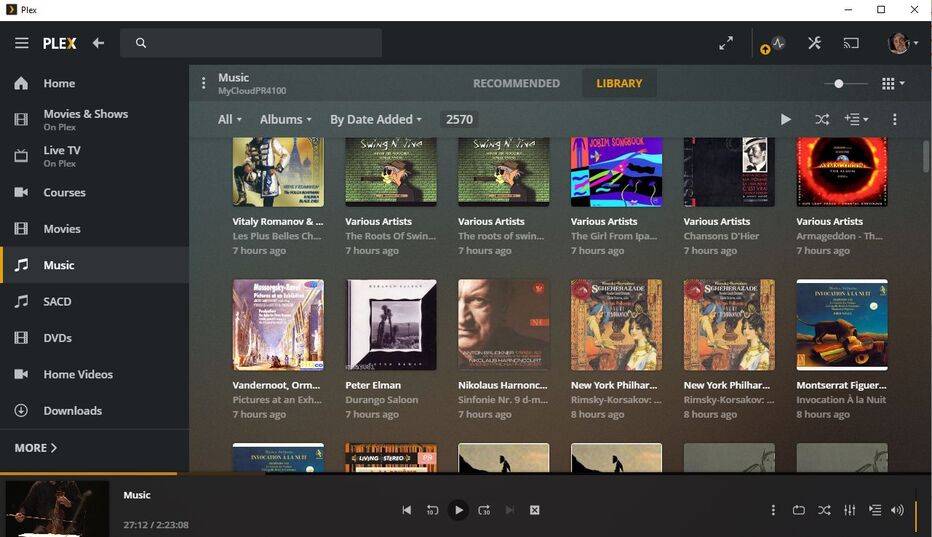Open Settings wrench and screwdriver icon
Image resolution: width=932 pixels, height=537 pixels.
814,43
